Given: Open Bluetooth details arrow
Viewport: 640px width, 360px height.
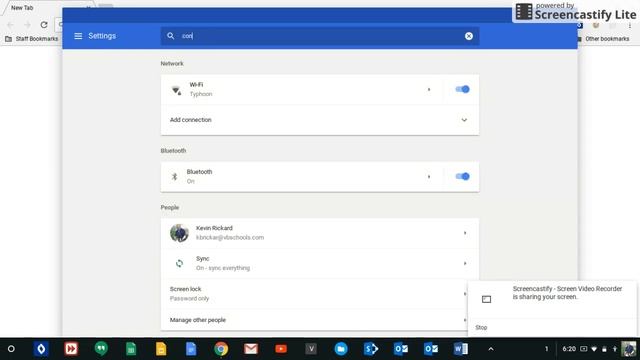Looking at the screenshot, I should click(429, 177).
